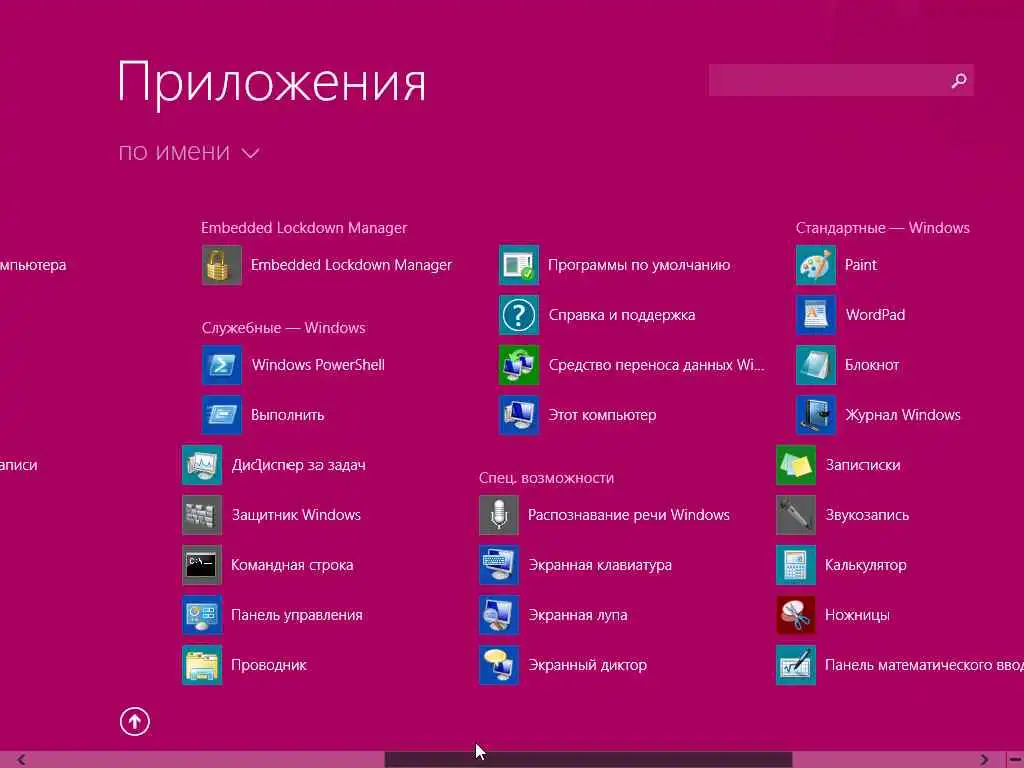Open Панель математического ввода icon
The image size is (1024, 768).
[795, 665]
